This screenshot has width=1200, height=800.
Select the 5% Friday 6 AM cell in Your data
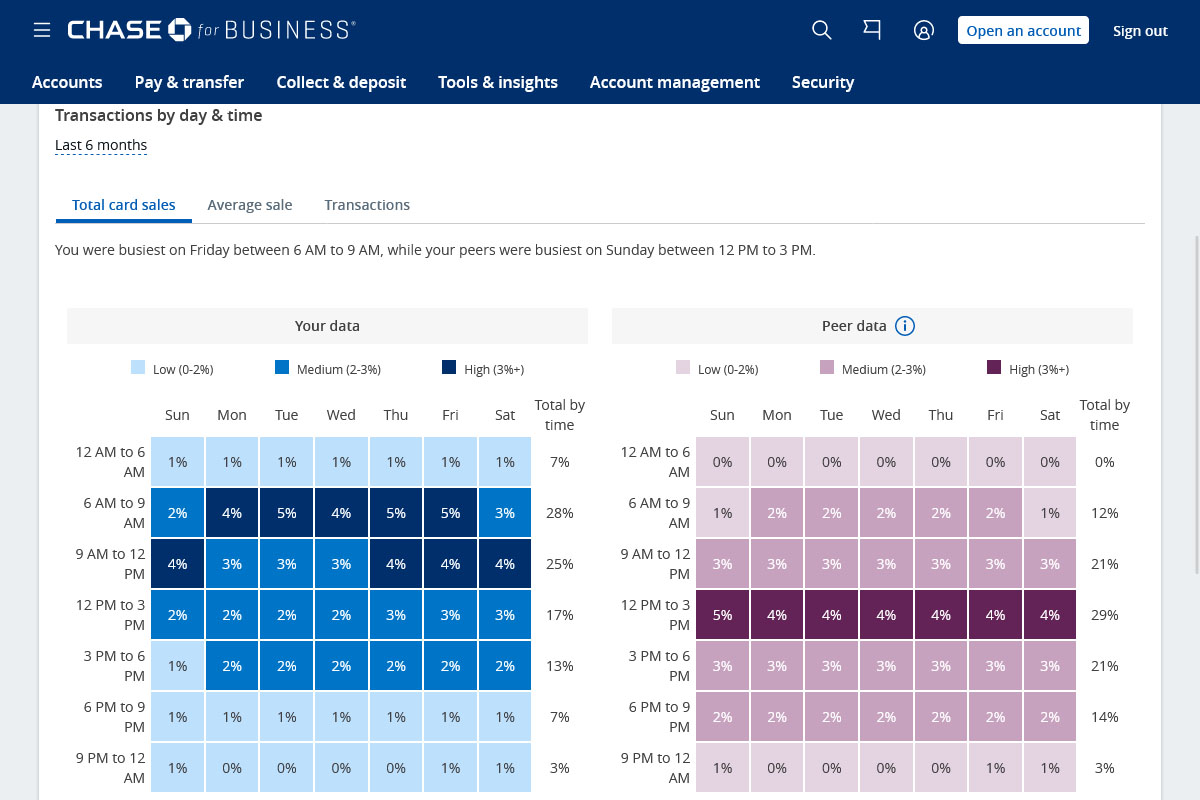450,512
